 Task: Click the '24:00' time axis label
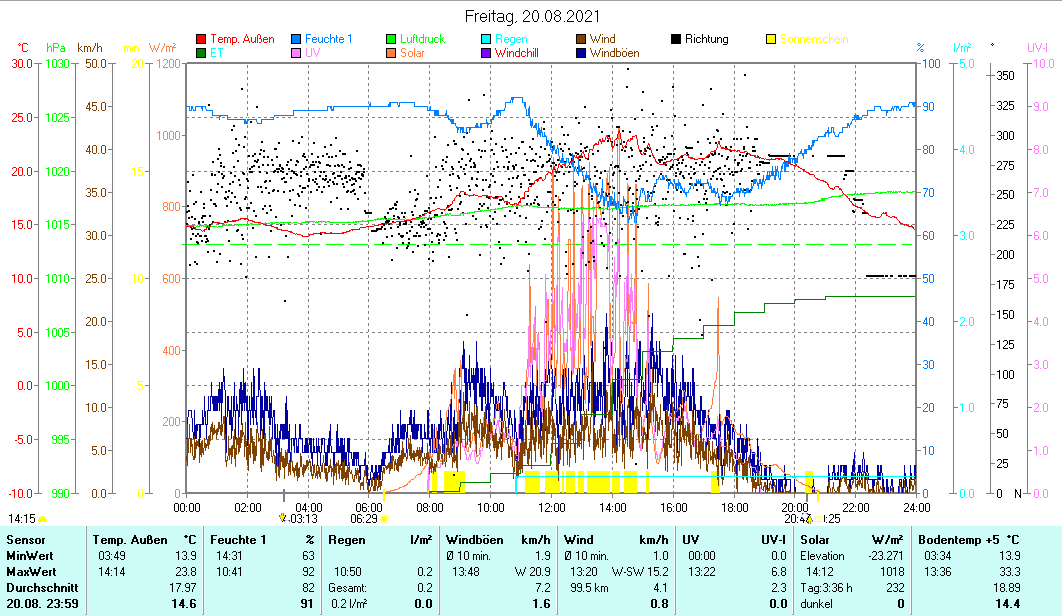[x=916, y=508]
